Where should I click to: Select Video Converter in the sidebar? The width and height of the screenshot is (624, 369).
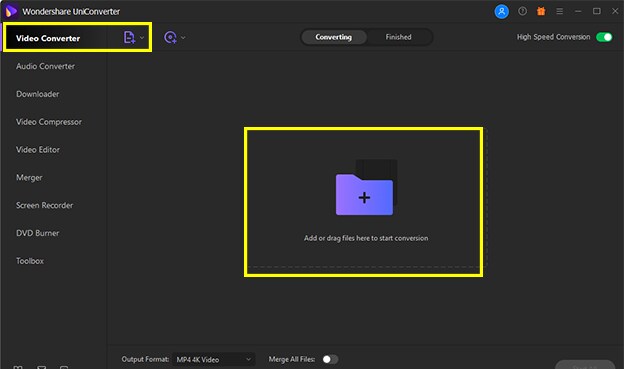(x=48, y=38)
